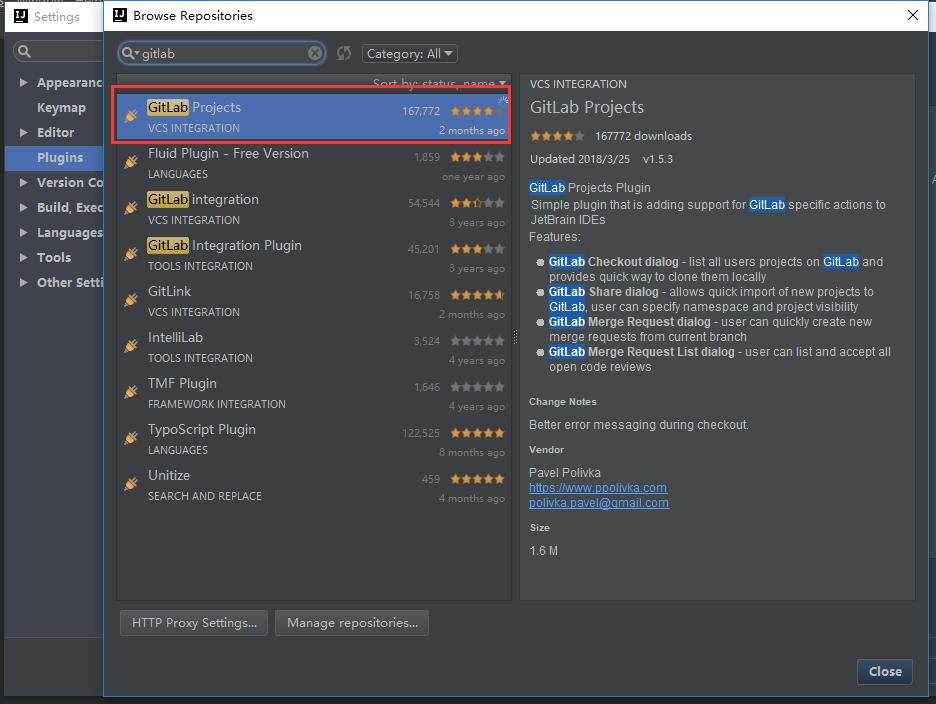The image size is (936, 704).
Task: Click the plug icon for IntelliLab
Action: click(131, 346)
